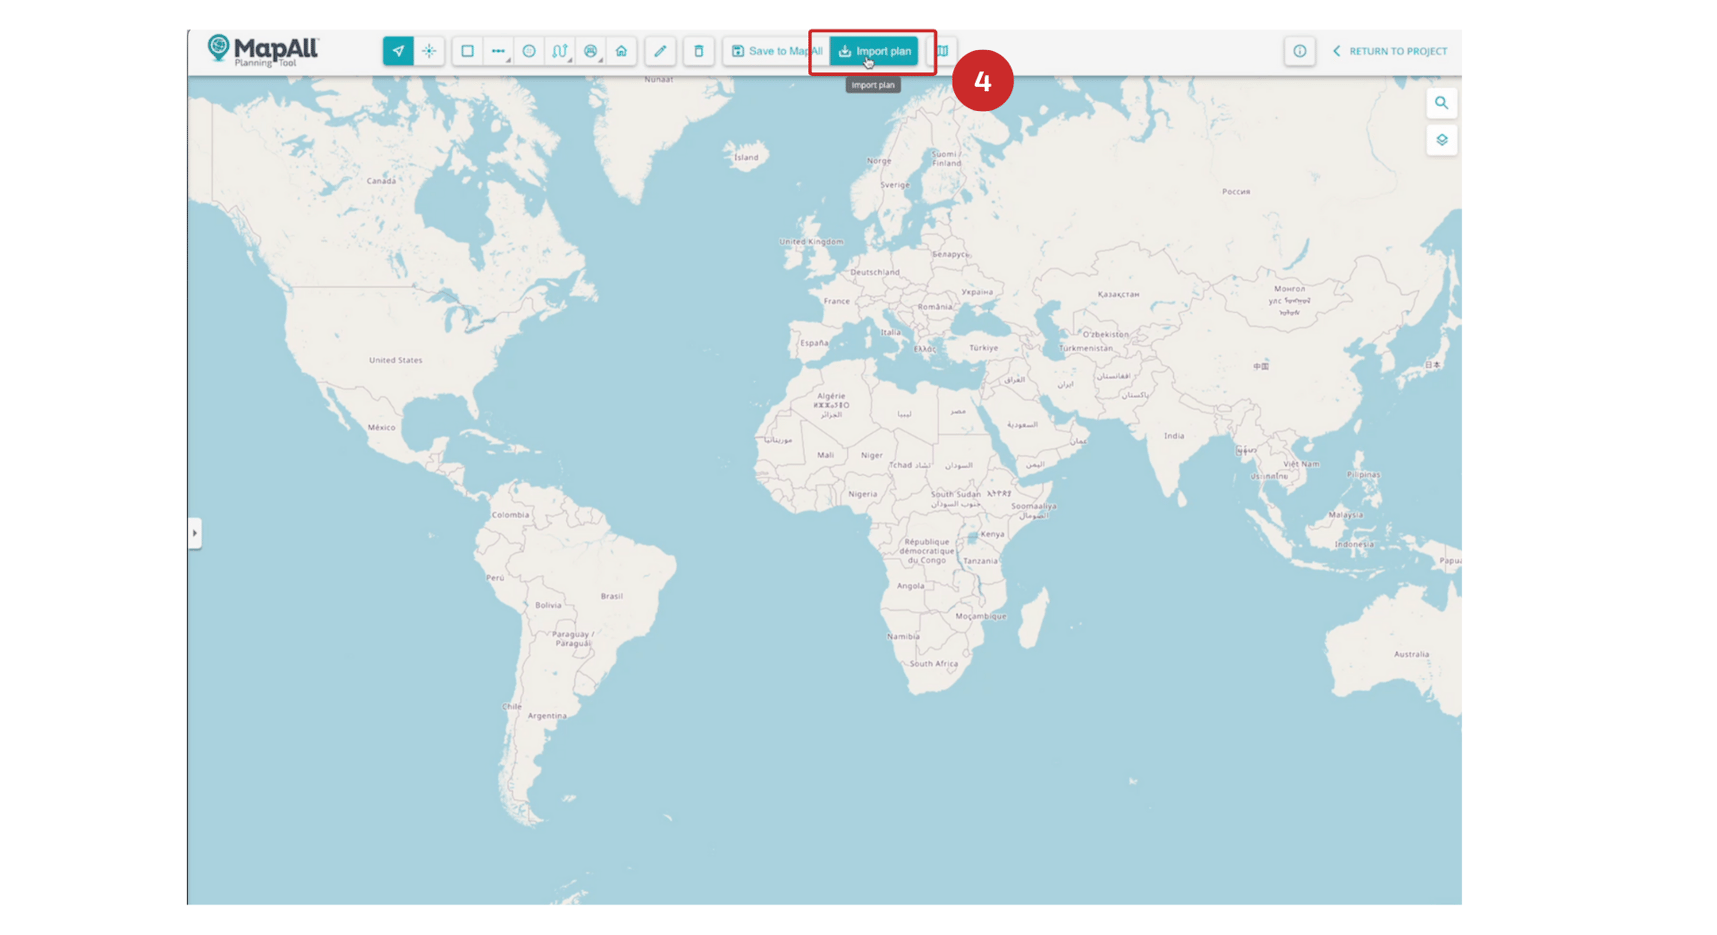Activate the locate crosshair tool
Viewport: 1717px width, 935px height.
click(428, 51)
